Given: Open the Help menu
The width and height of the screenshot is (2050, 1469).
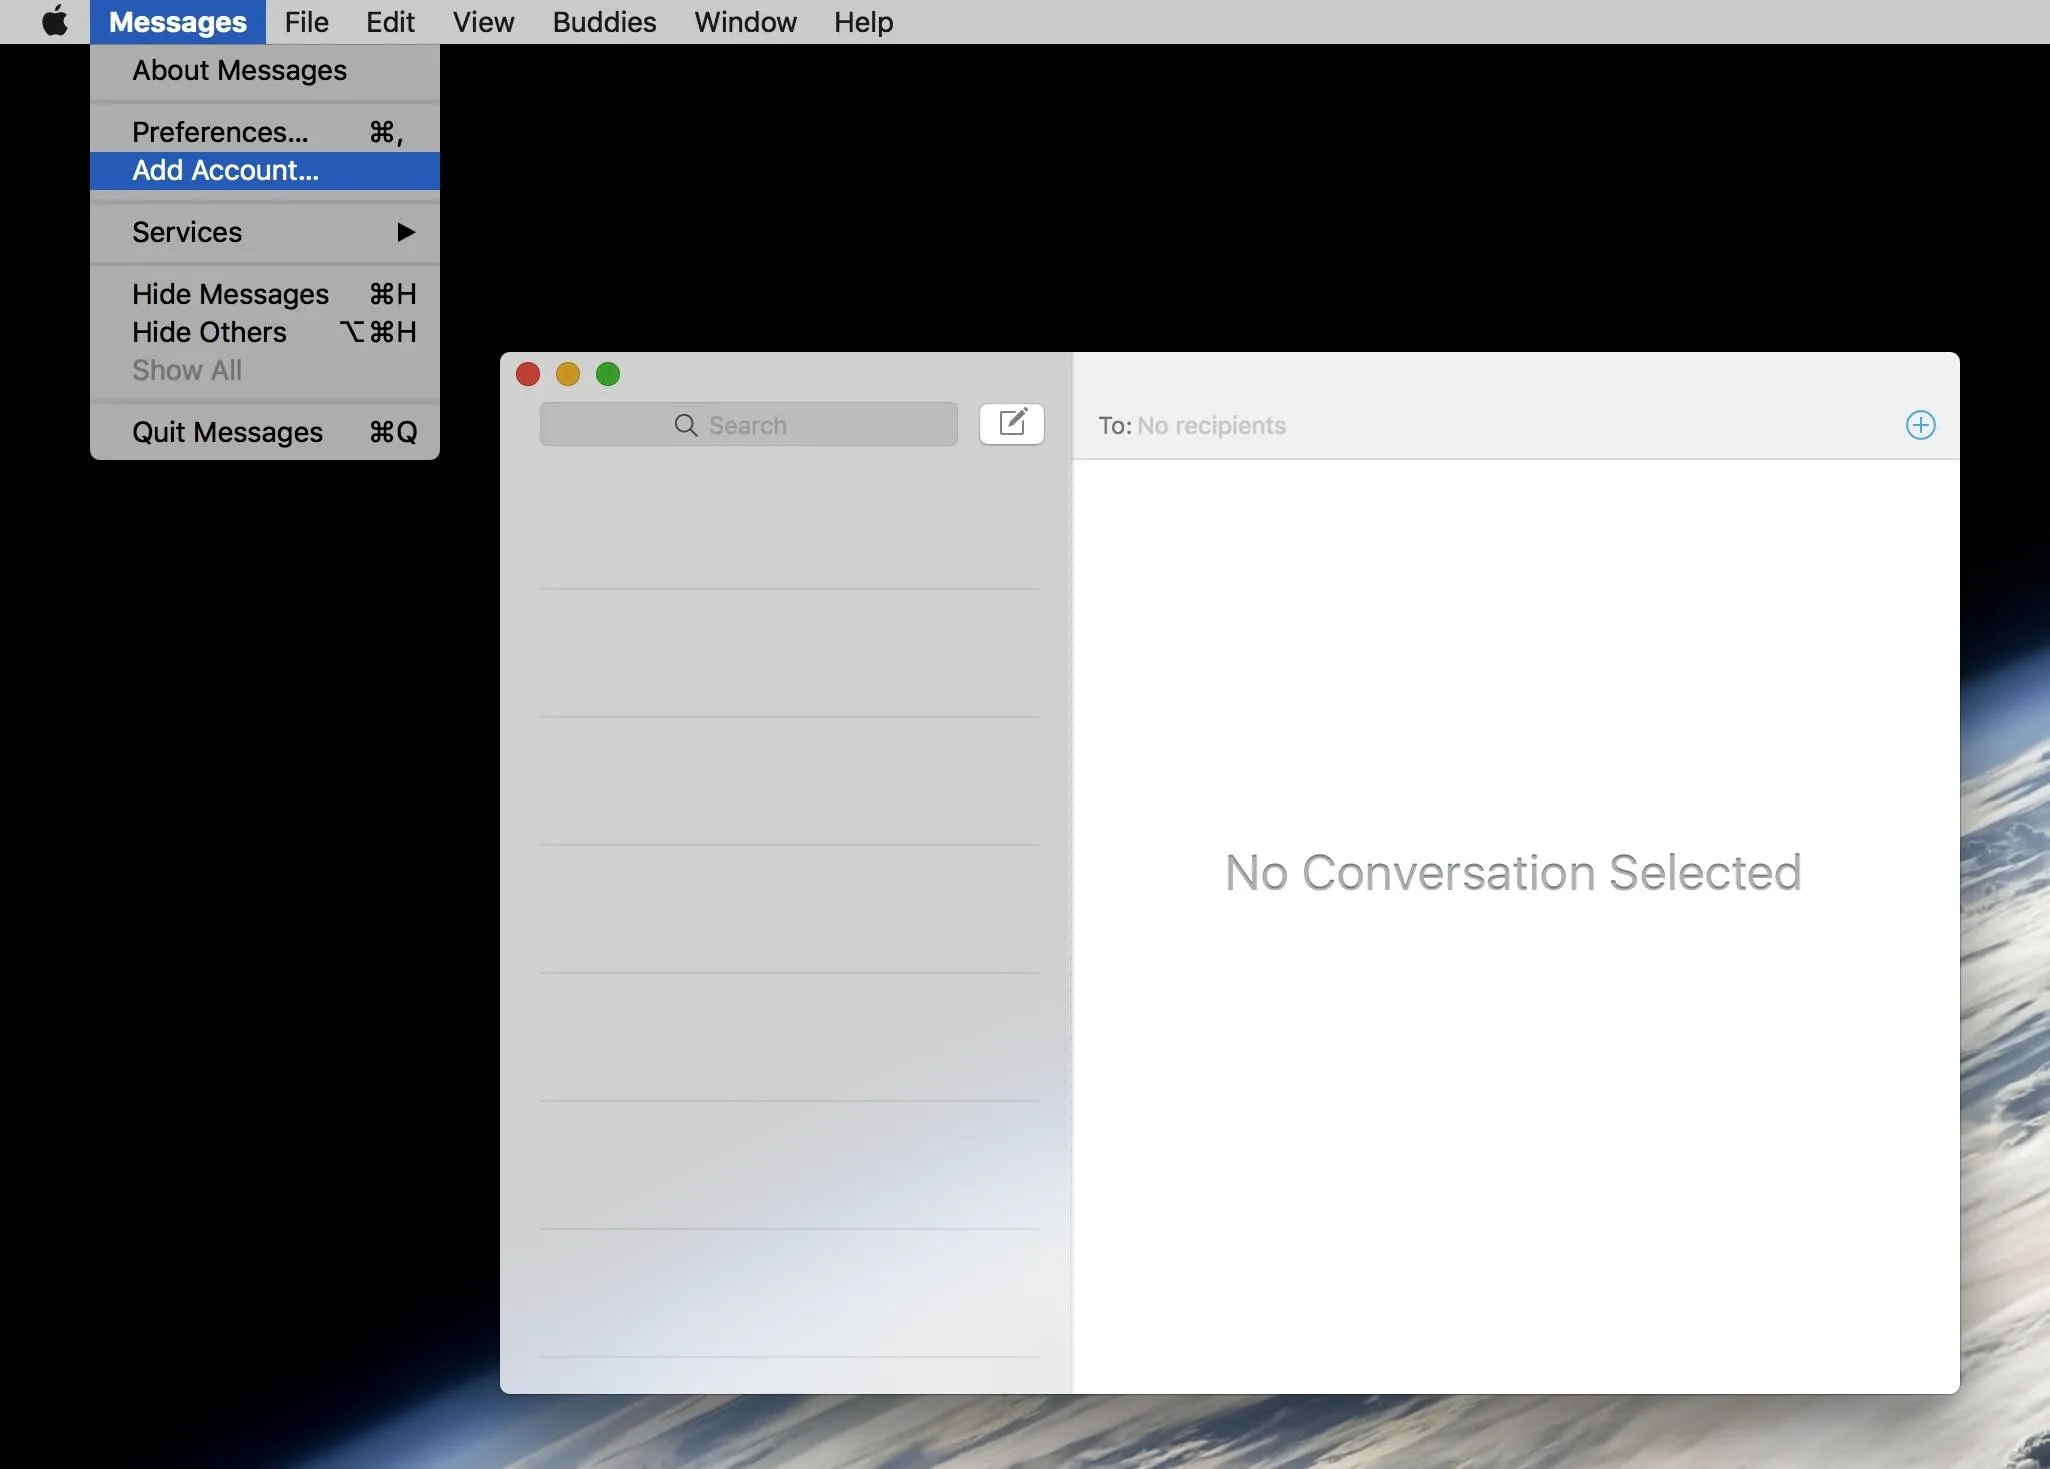Looking at the screenshot, I should point(863,22).
